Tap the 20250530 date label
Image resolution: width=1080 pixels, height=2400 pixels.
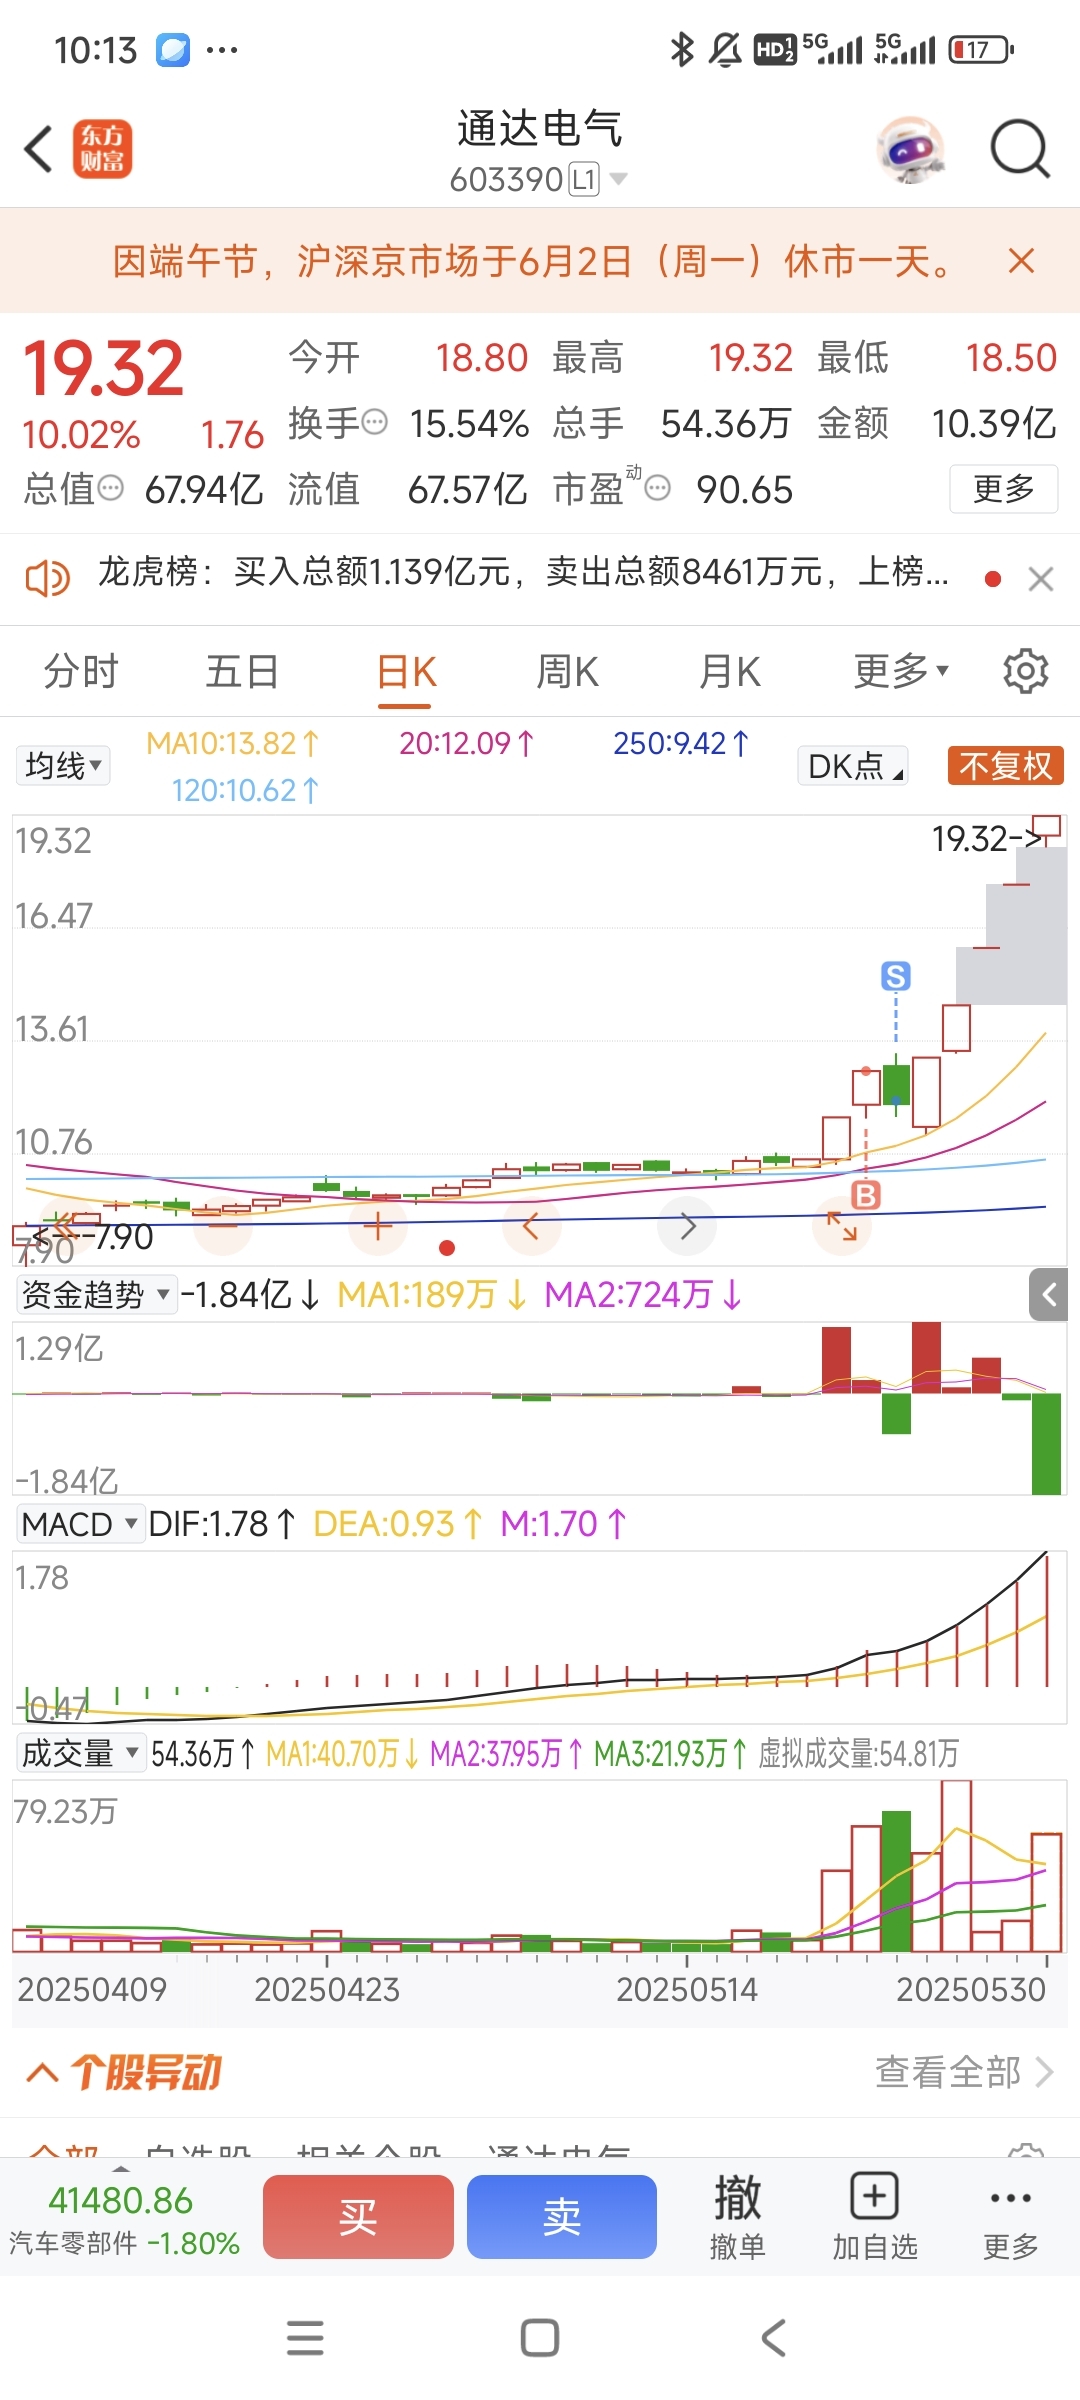click(971, 1989)
